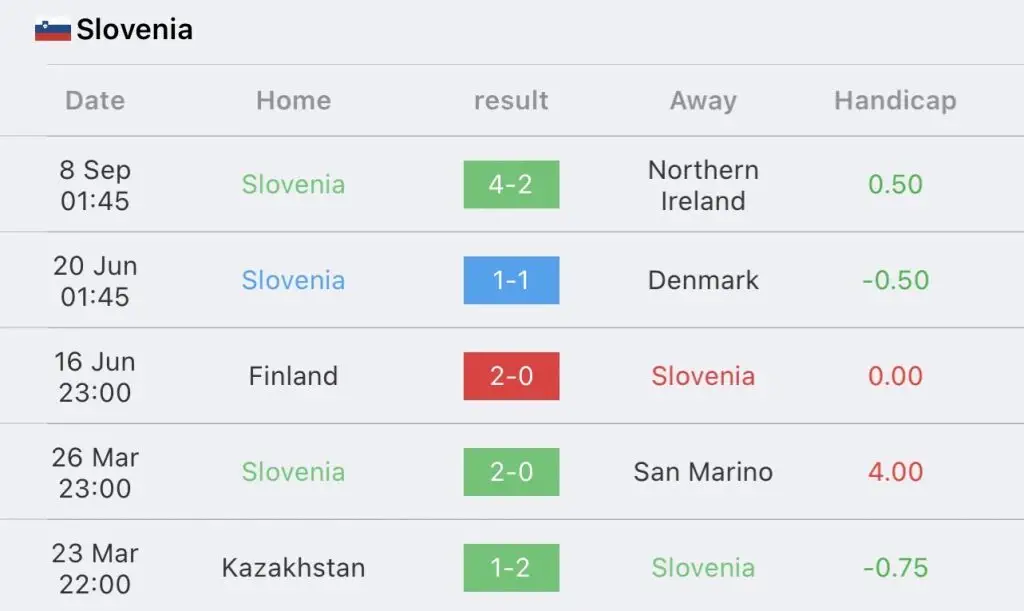Open the green 4-2 result badge
The width and height of the screenshot is (1024, 611).
coord(511,185)
